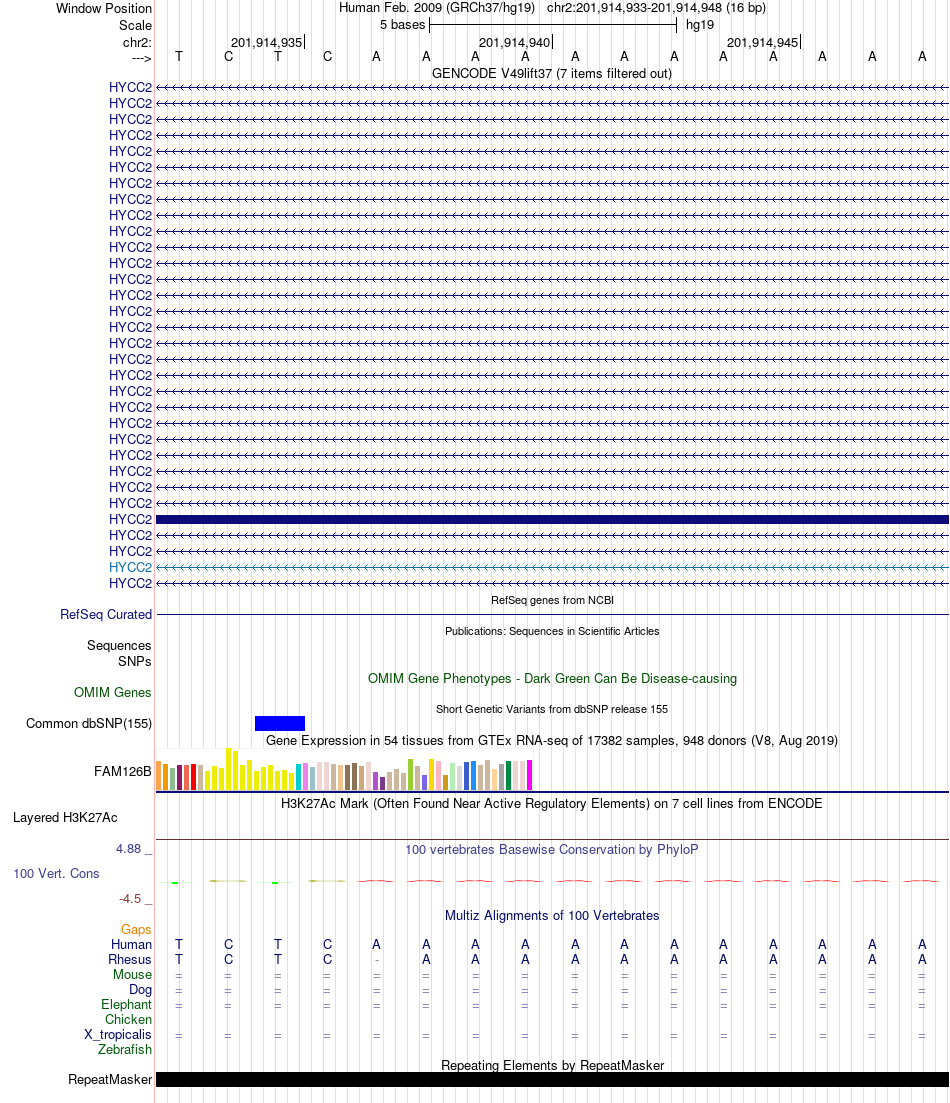This screenshot has height=1103, width=950.
Task: Click the chr2:201,914,933-201,914,948 position text
Action: coord(657,8)
